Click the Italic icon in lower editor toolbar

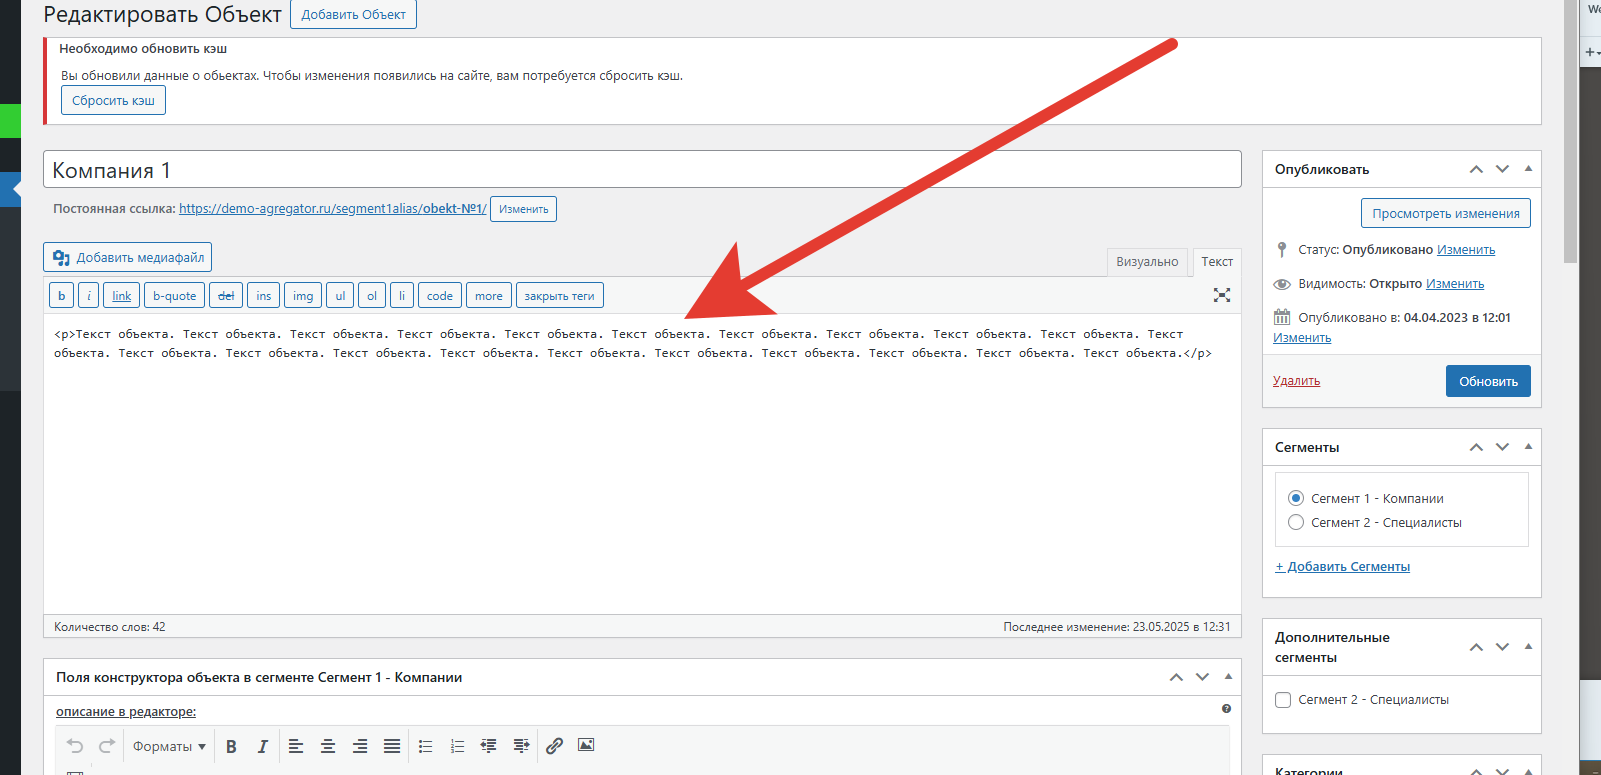click(262, 746)
